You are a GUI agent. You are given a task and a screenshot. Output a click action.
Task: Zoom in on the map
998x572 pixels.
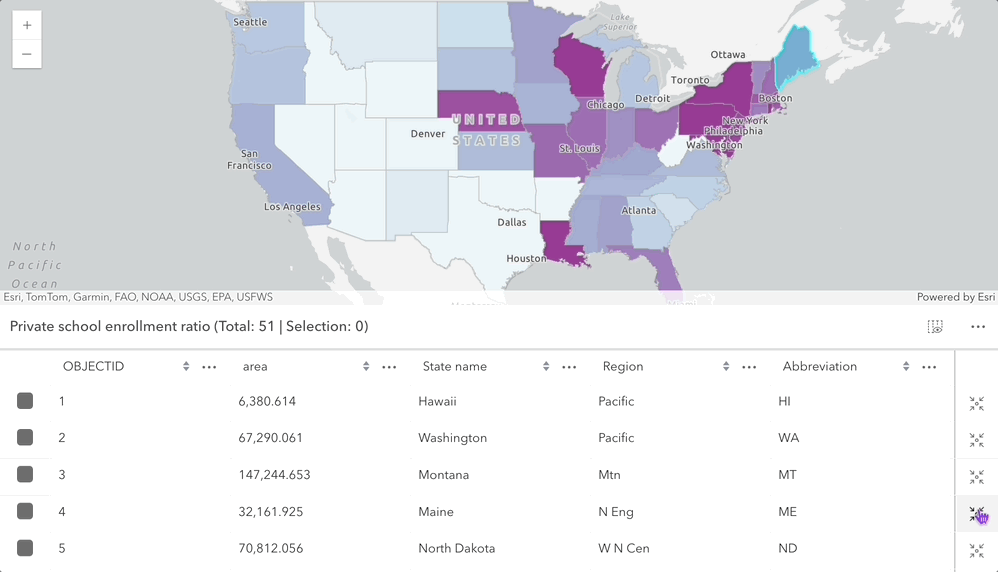(26, 25)
